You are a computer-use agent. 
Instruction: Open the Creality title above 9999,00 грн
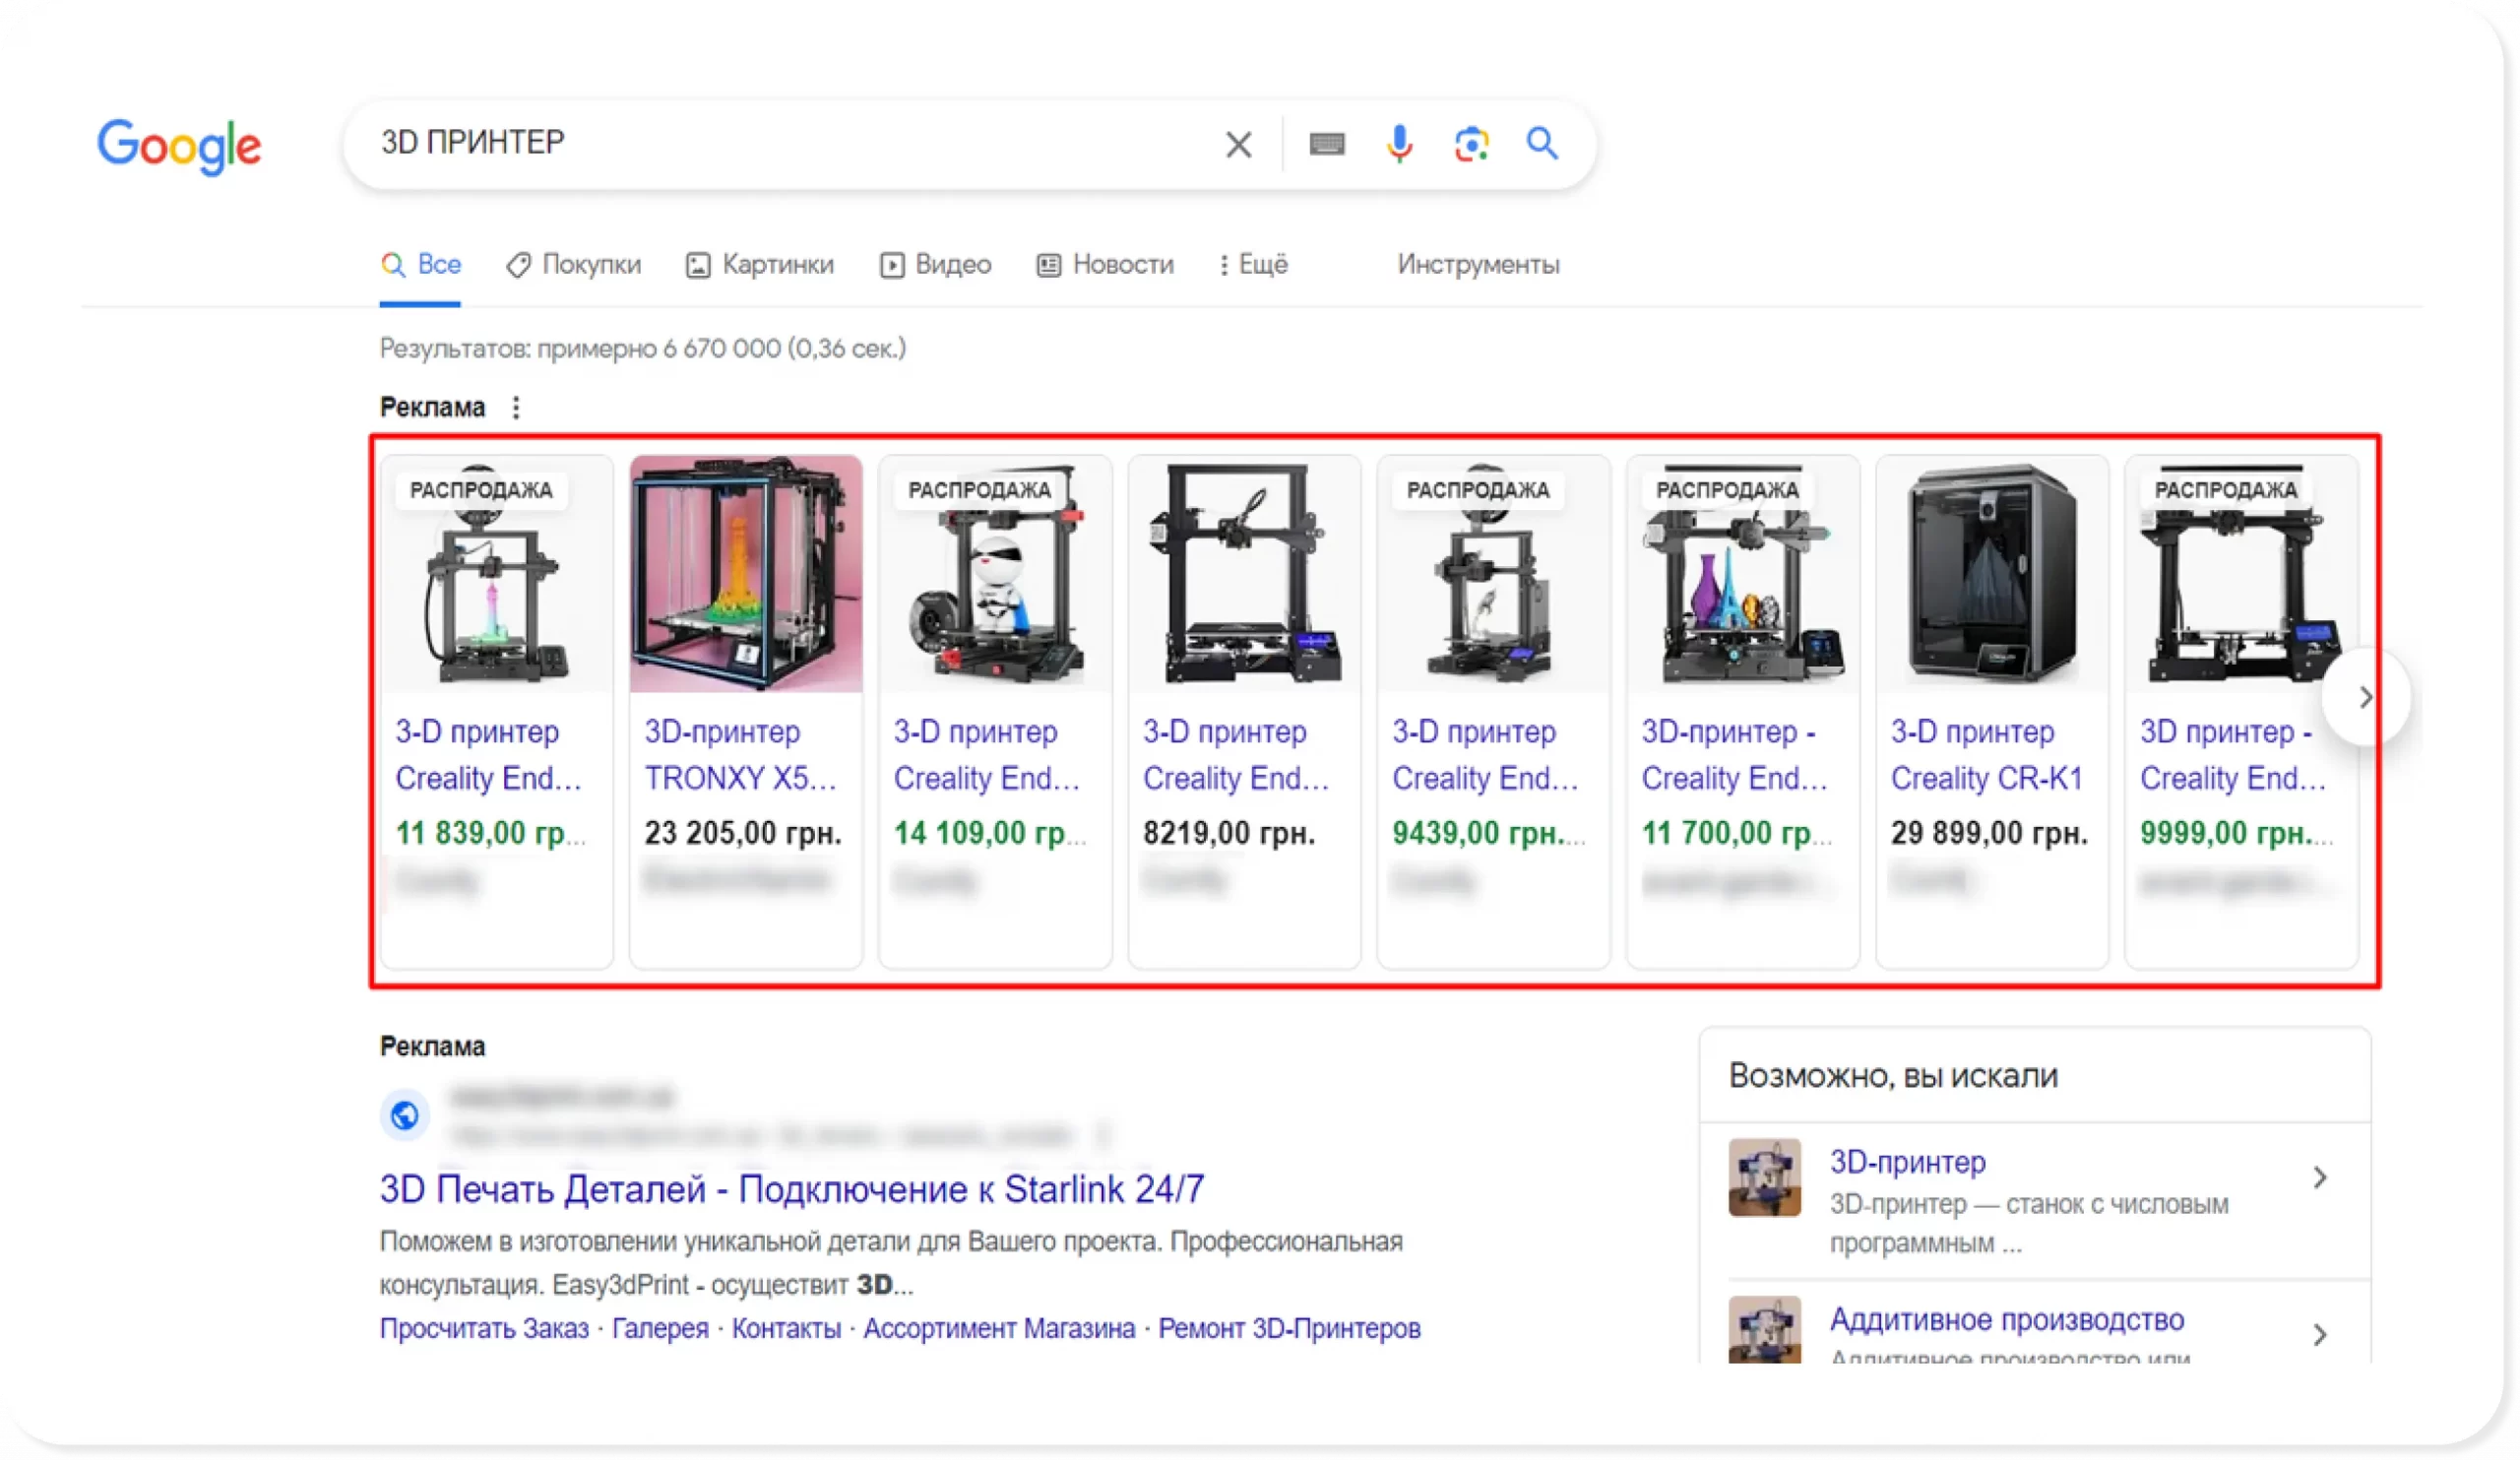tap(2233, 755)
